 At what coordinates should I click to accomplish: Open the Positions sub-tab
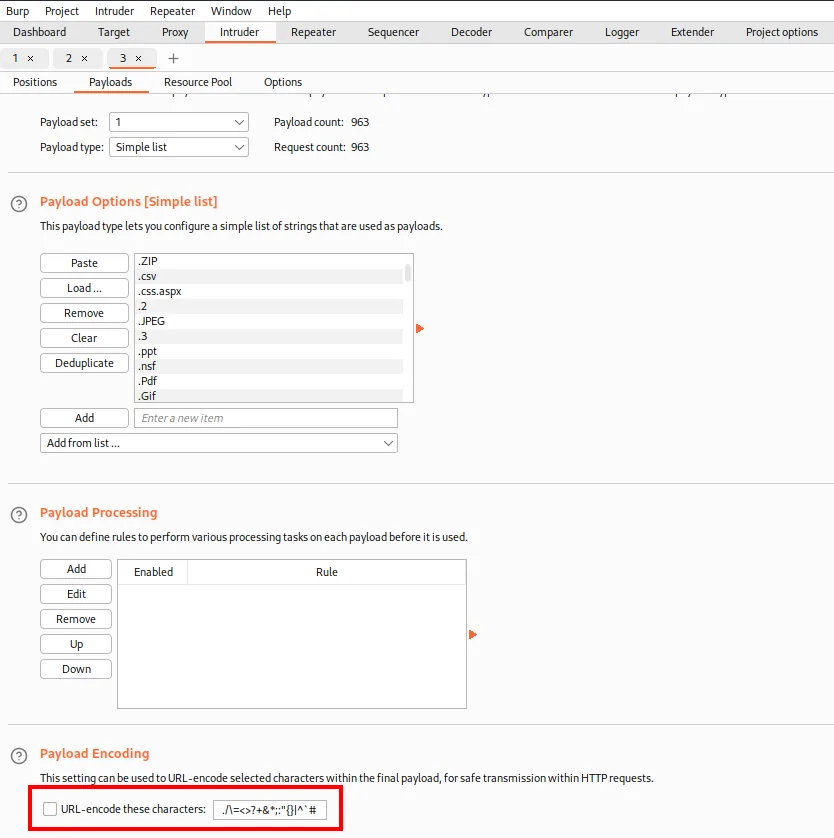coord(35,82)
